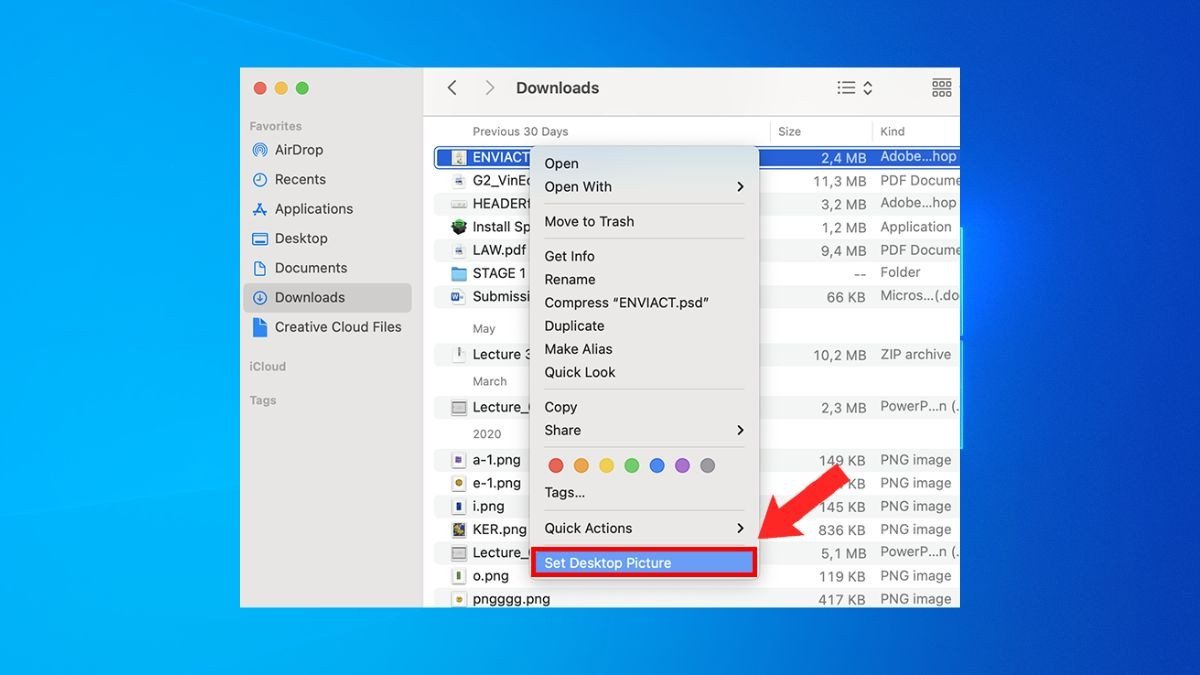The height and width of the screenshot is (675, 1200).
Task: Apply the green color tag
Action: click(632, 466)
